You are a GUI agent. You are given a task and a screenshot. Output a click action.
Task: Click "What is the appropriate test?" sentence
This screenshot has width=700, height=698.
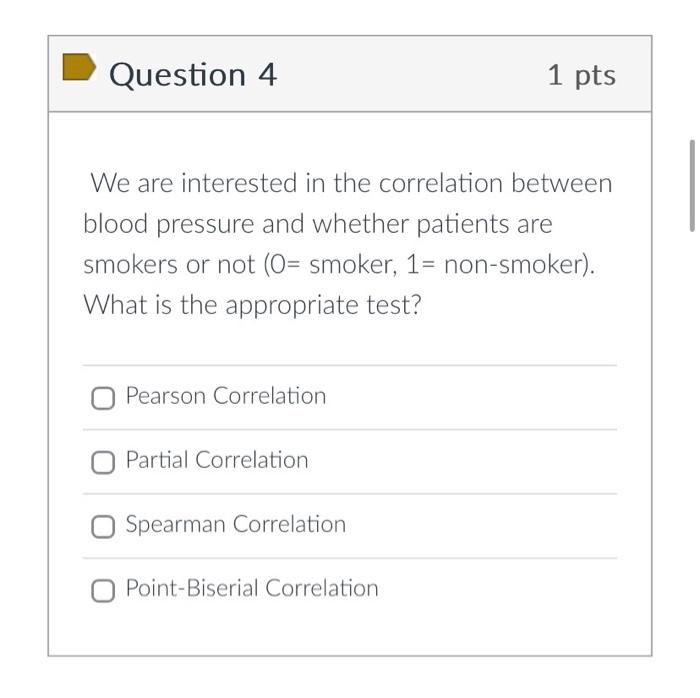[252, 304]
